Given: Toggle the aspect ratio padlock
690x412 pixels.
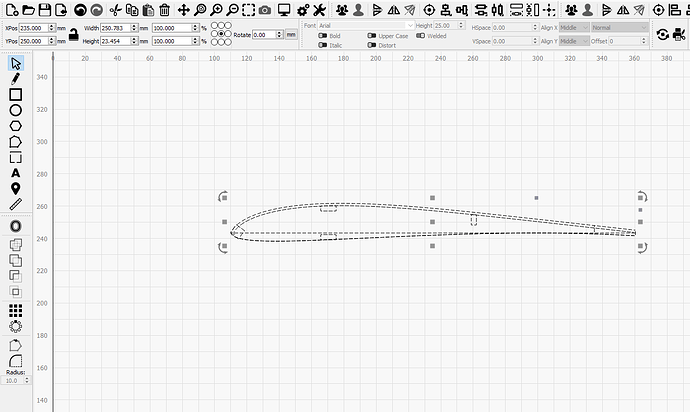Looking at the screenshot, I should pos(73,34).
